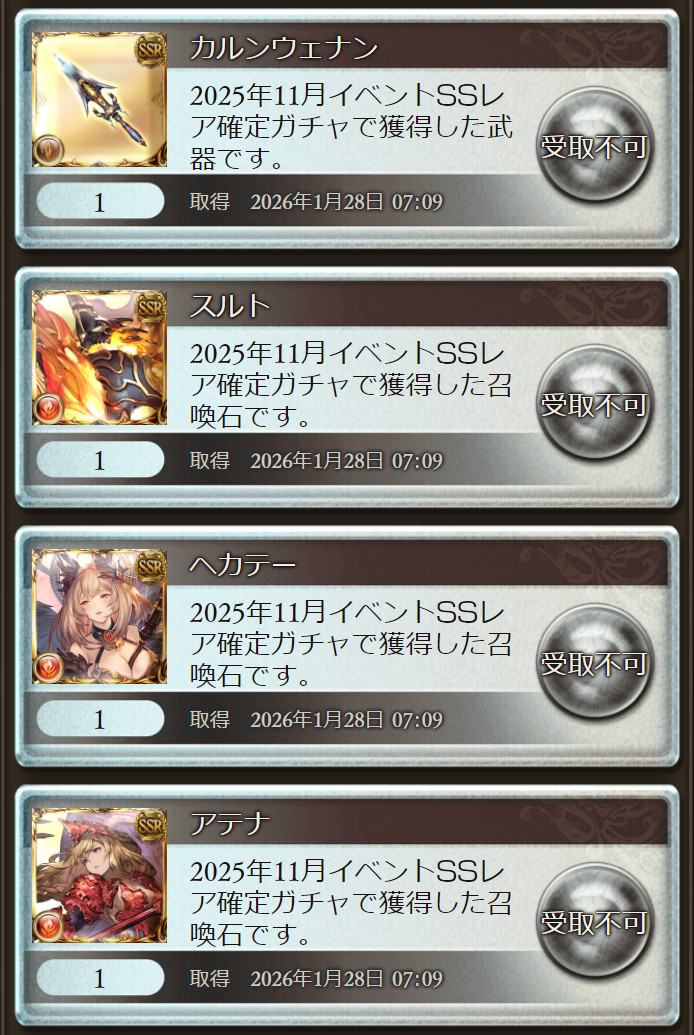Viewport: 694px width, 1035px height.
Task: Click the fire element icon on スルト
Action: point(48,408)
